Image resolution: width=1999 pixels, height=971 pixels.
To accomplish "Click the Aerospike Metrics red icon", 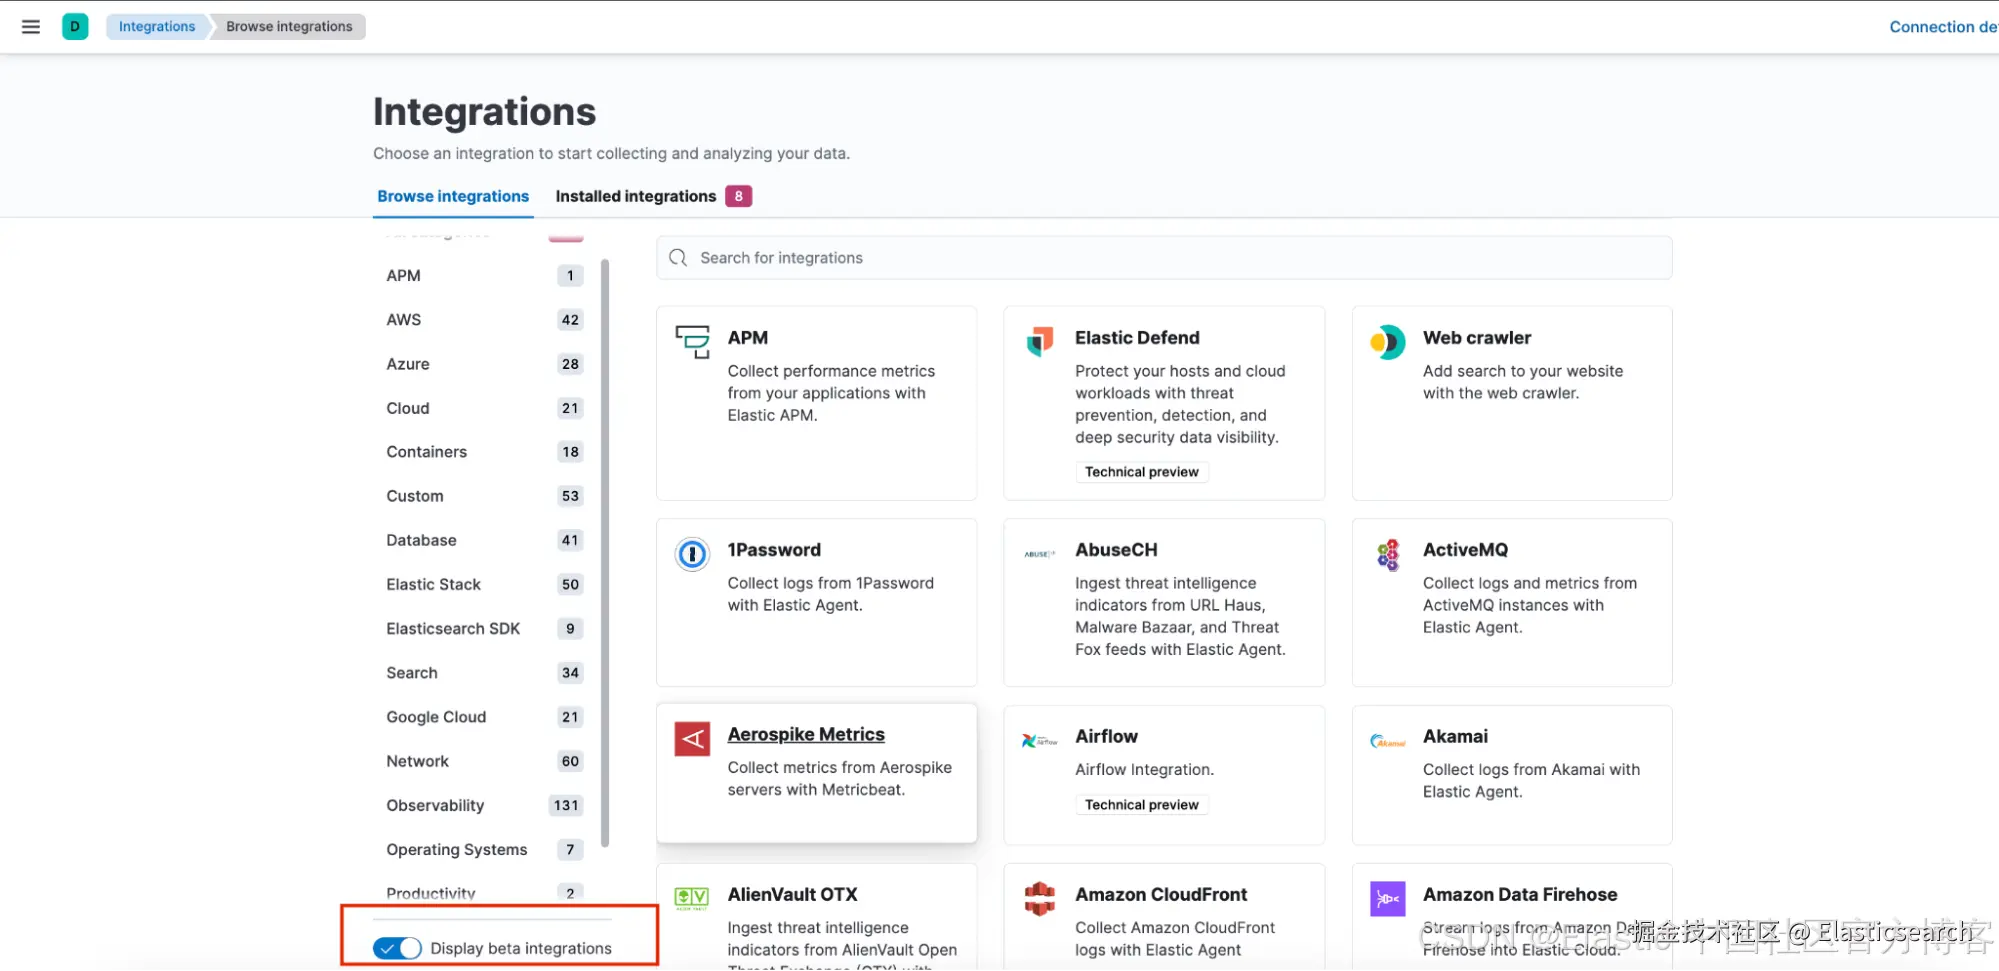I will tap(692, 739).
